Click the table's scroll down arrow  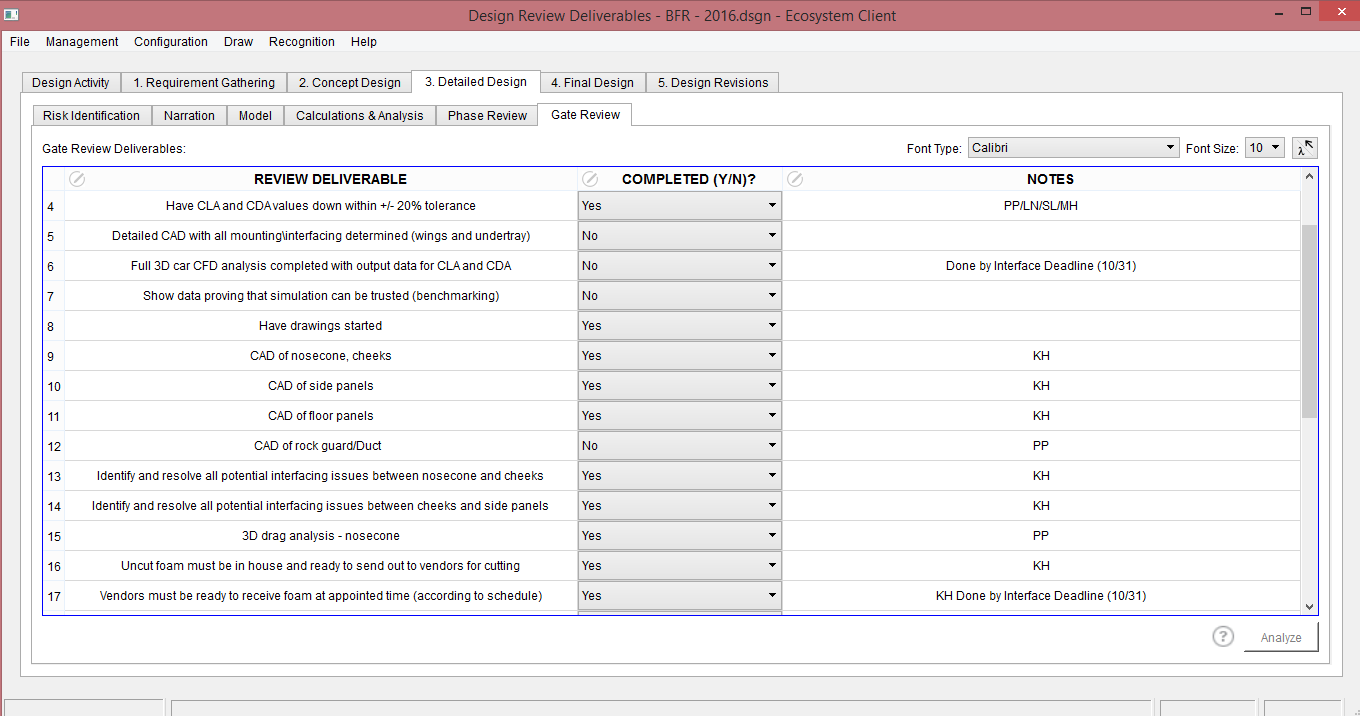[1309, 606]
